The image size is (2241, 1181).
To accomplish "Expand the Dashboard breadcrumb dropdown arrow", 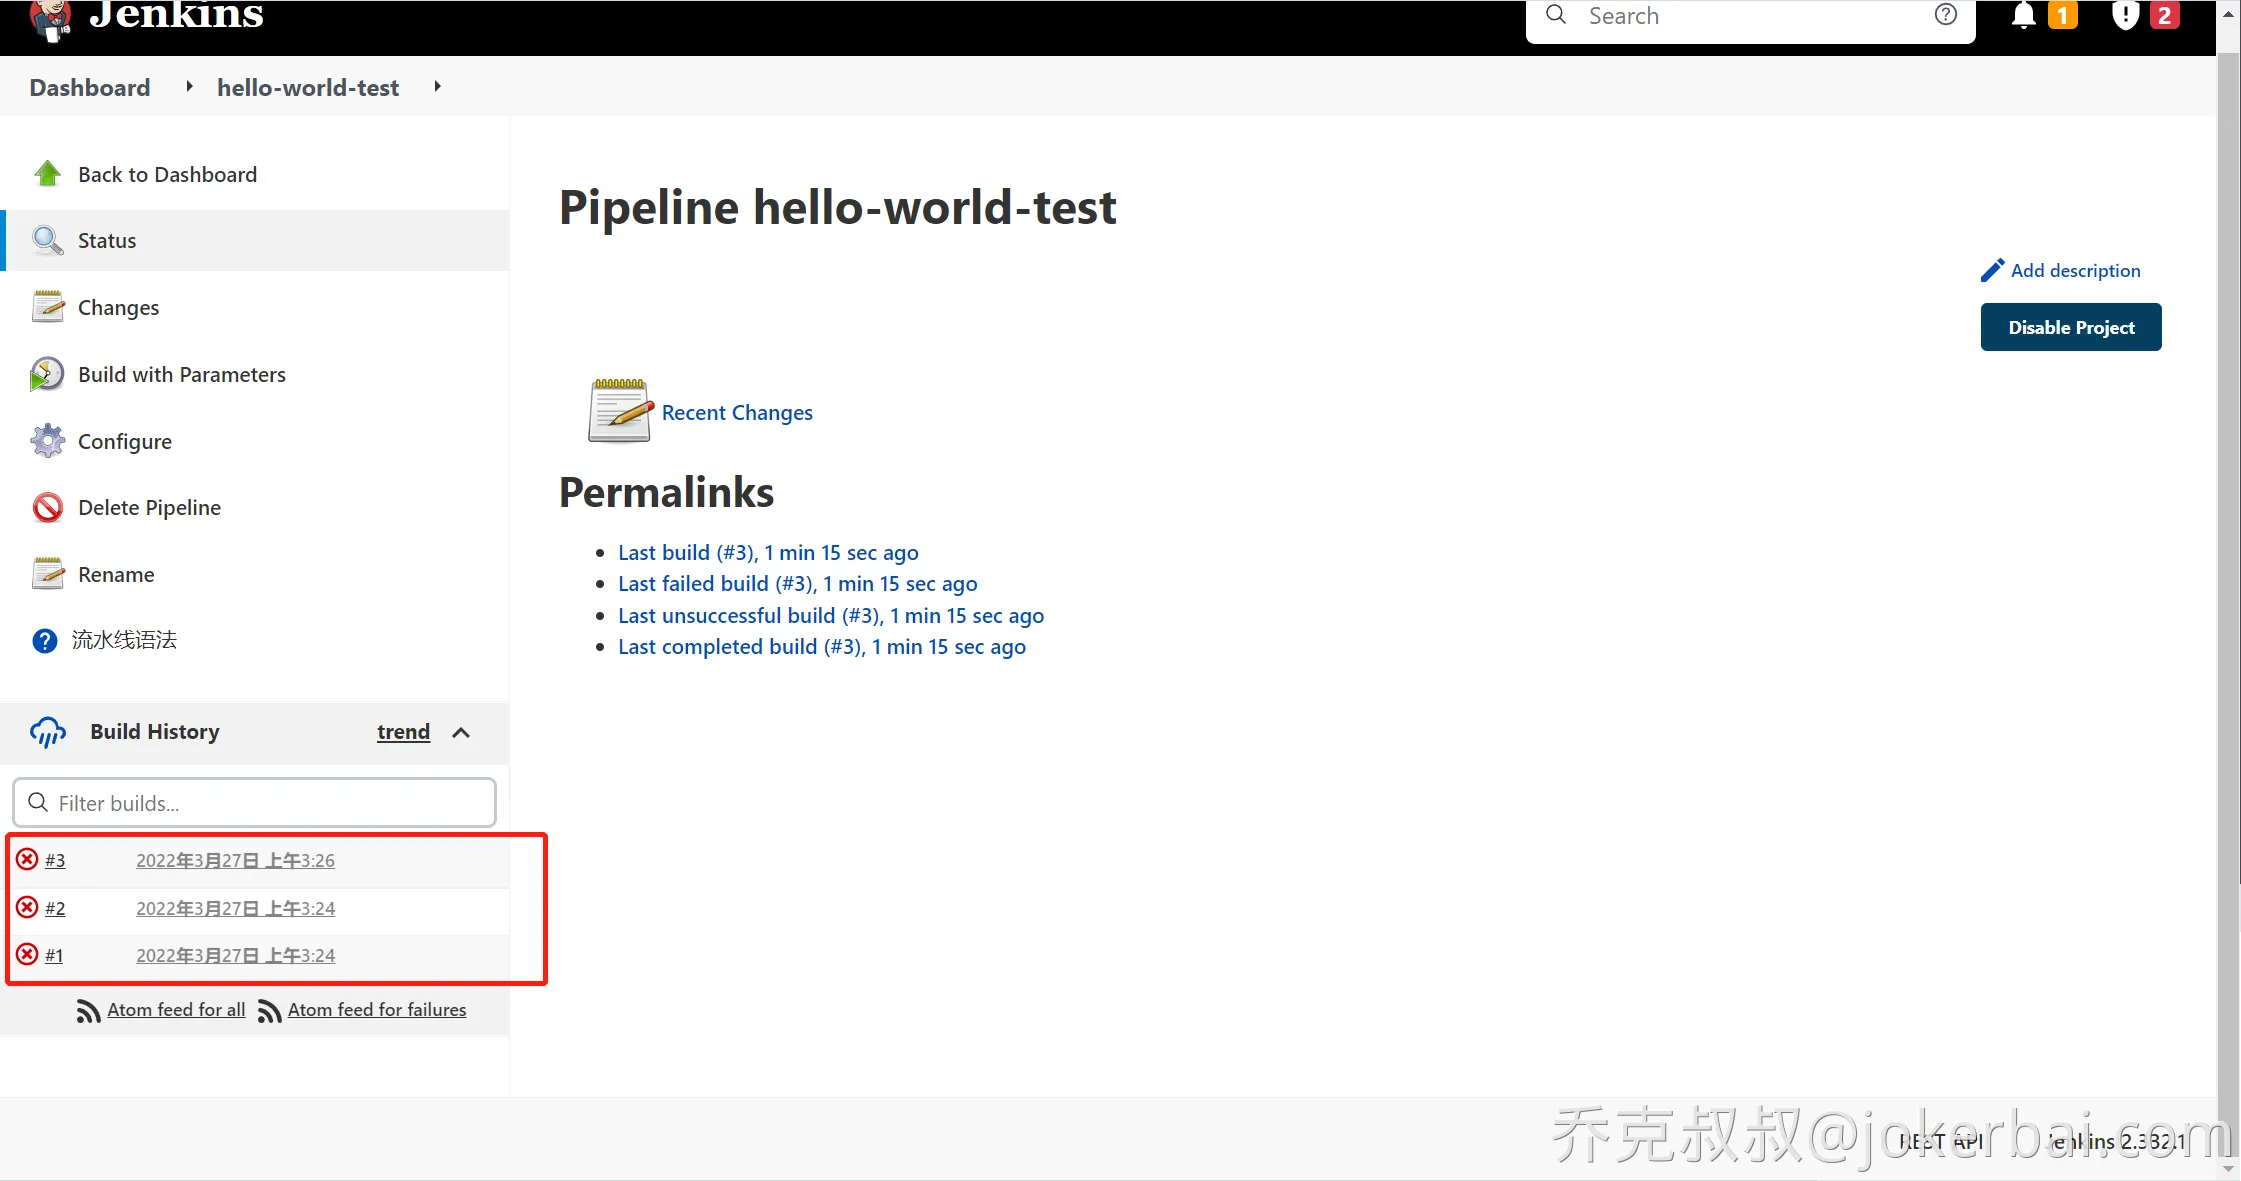I will (x=188, y=87).
